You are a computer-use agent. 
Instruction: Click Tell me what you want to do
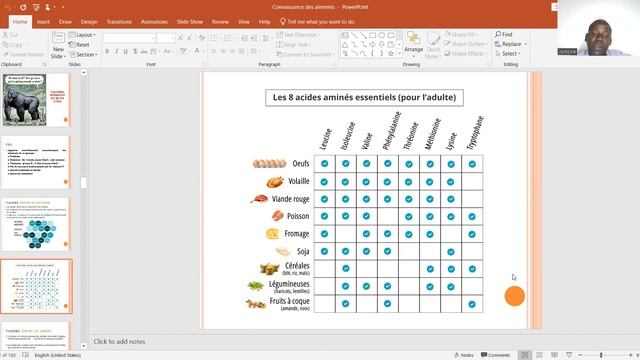click(317, 22)
